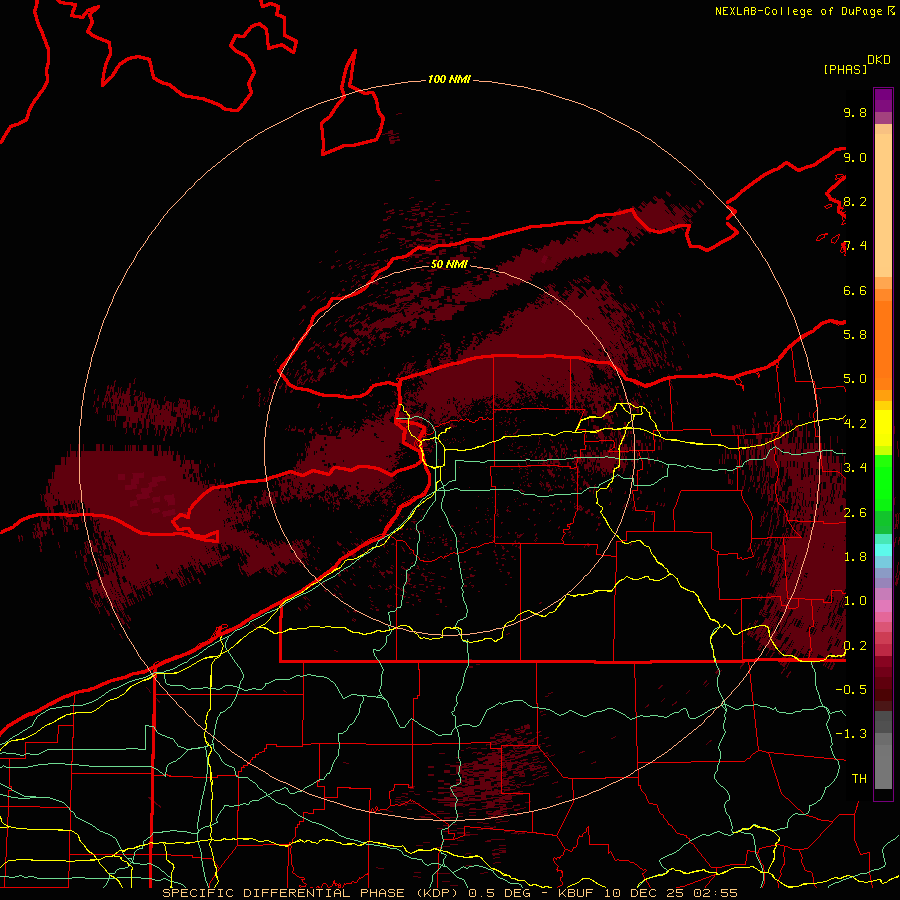Click the 9.0 value on the scale
Viewport: 900px width, 900px height.
855,157
